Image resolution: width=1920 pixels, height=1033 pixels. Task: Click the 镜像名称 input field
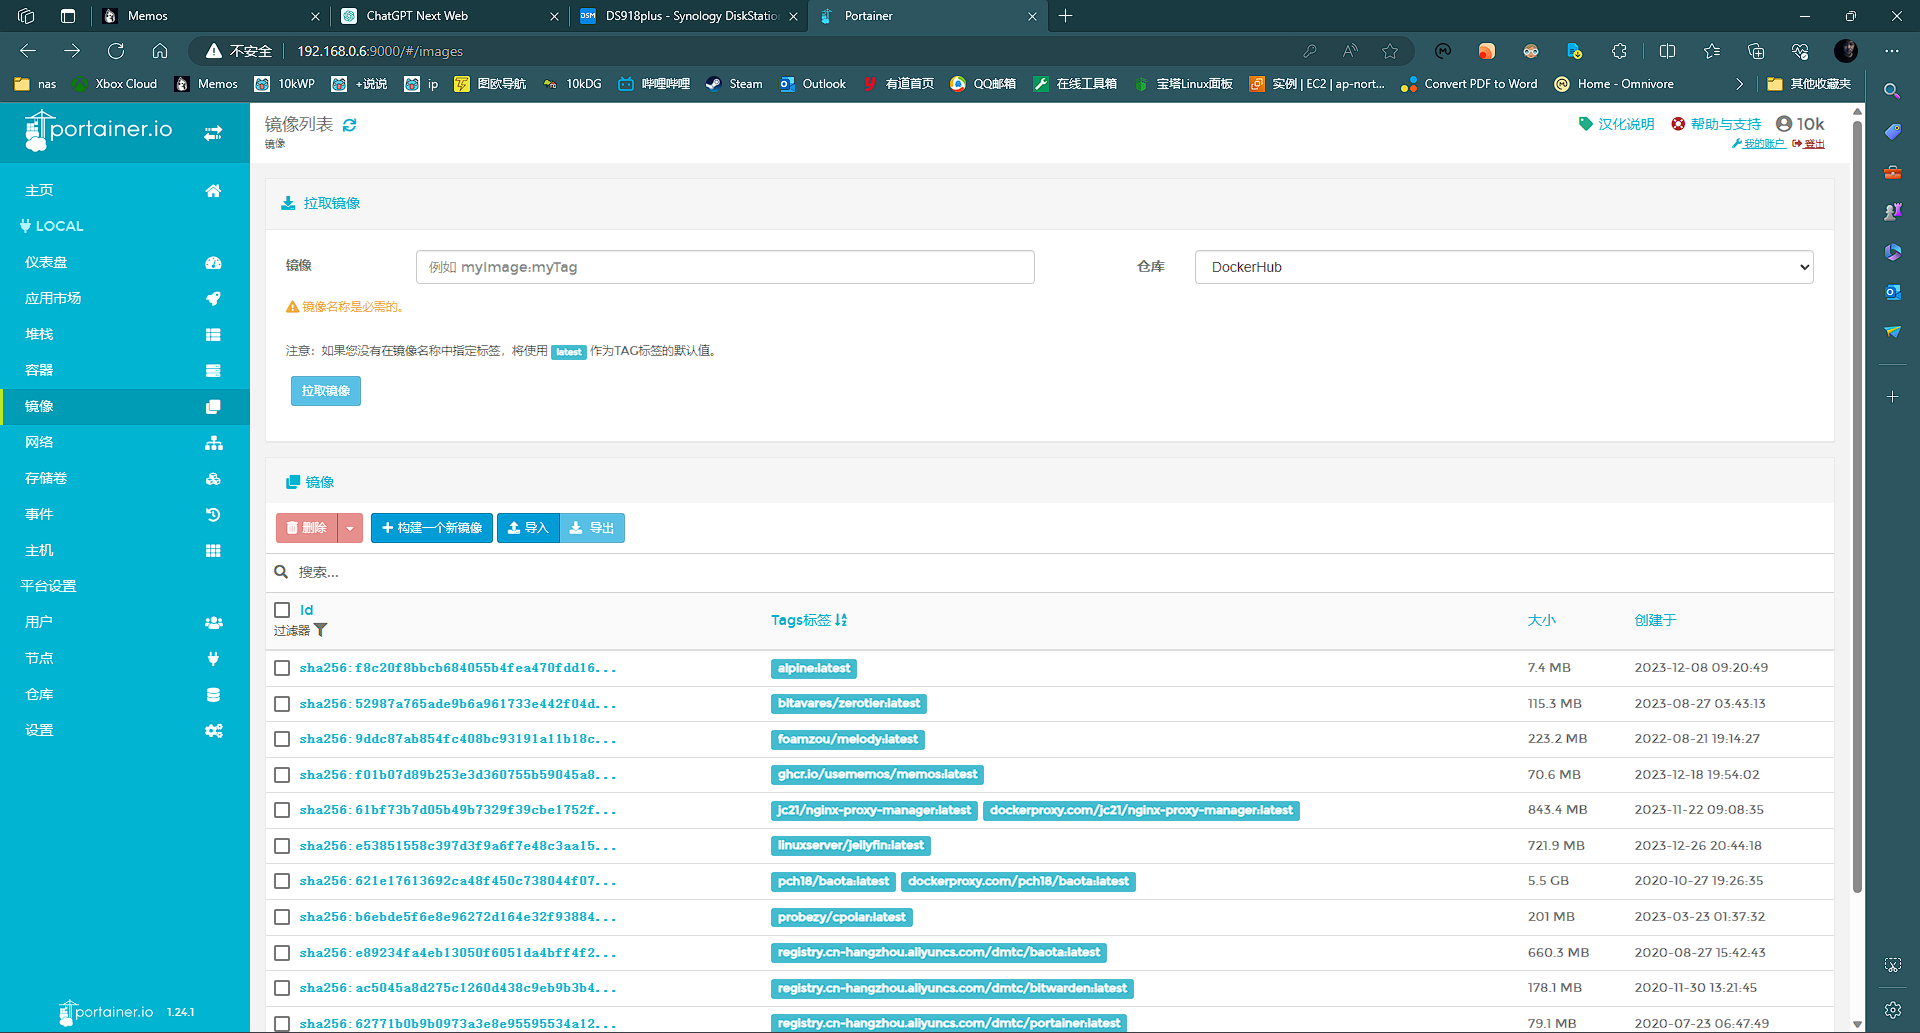pos(725,267)
